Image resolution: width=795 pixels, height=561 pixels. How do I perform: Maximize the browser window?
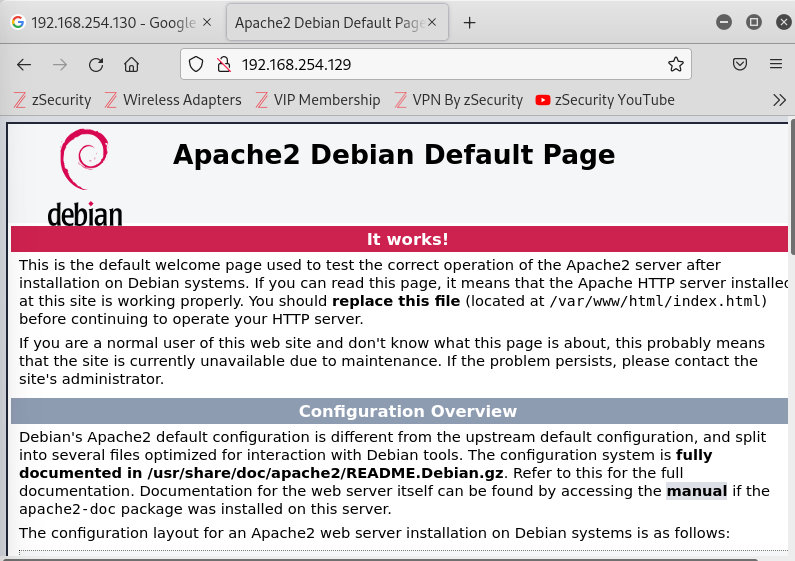(x=753, y=22)
